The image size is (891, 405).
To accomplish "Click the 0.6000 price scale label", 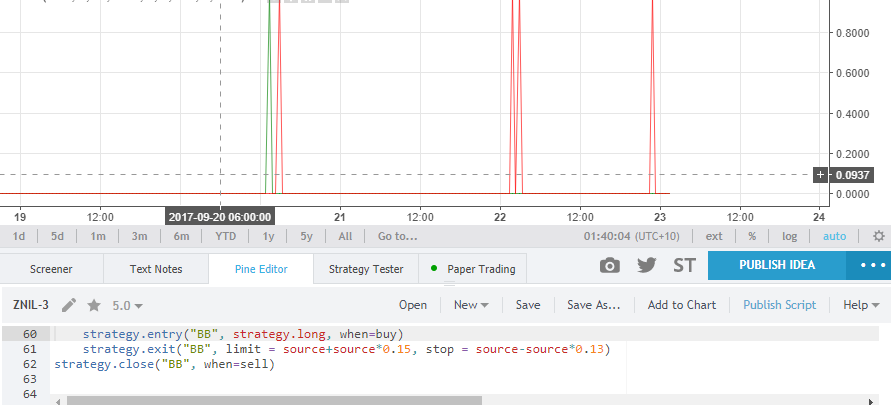I will (852, 73).
